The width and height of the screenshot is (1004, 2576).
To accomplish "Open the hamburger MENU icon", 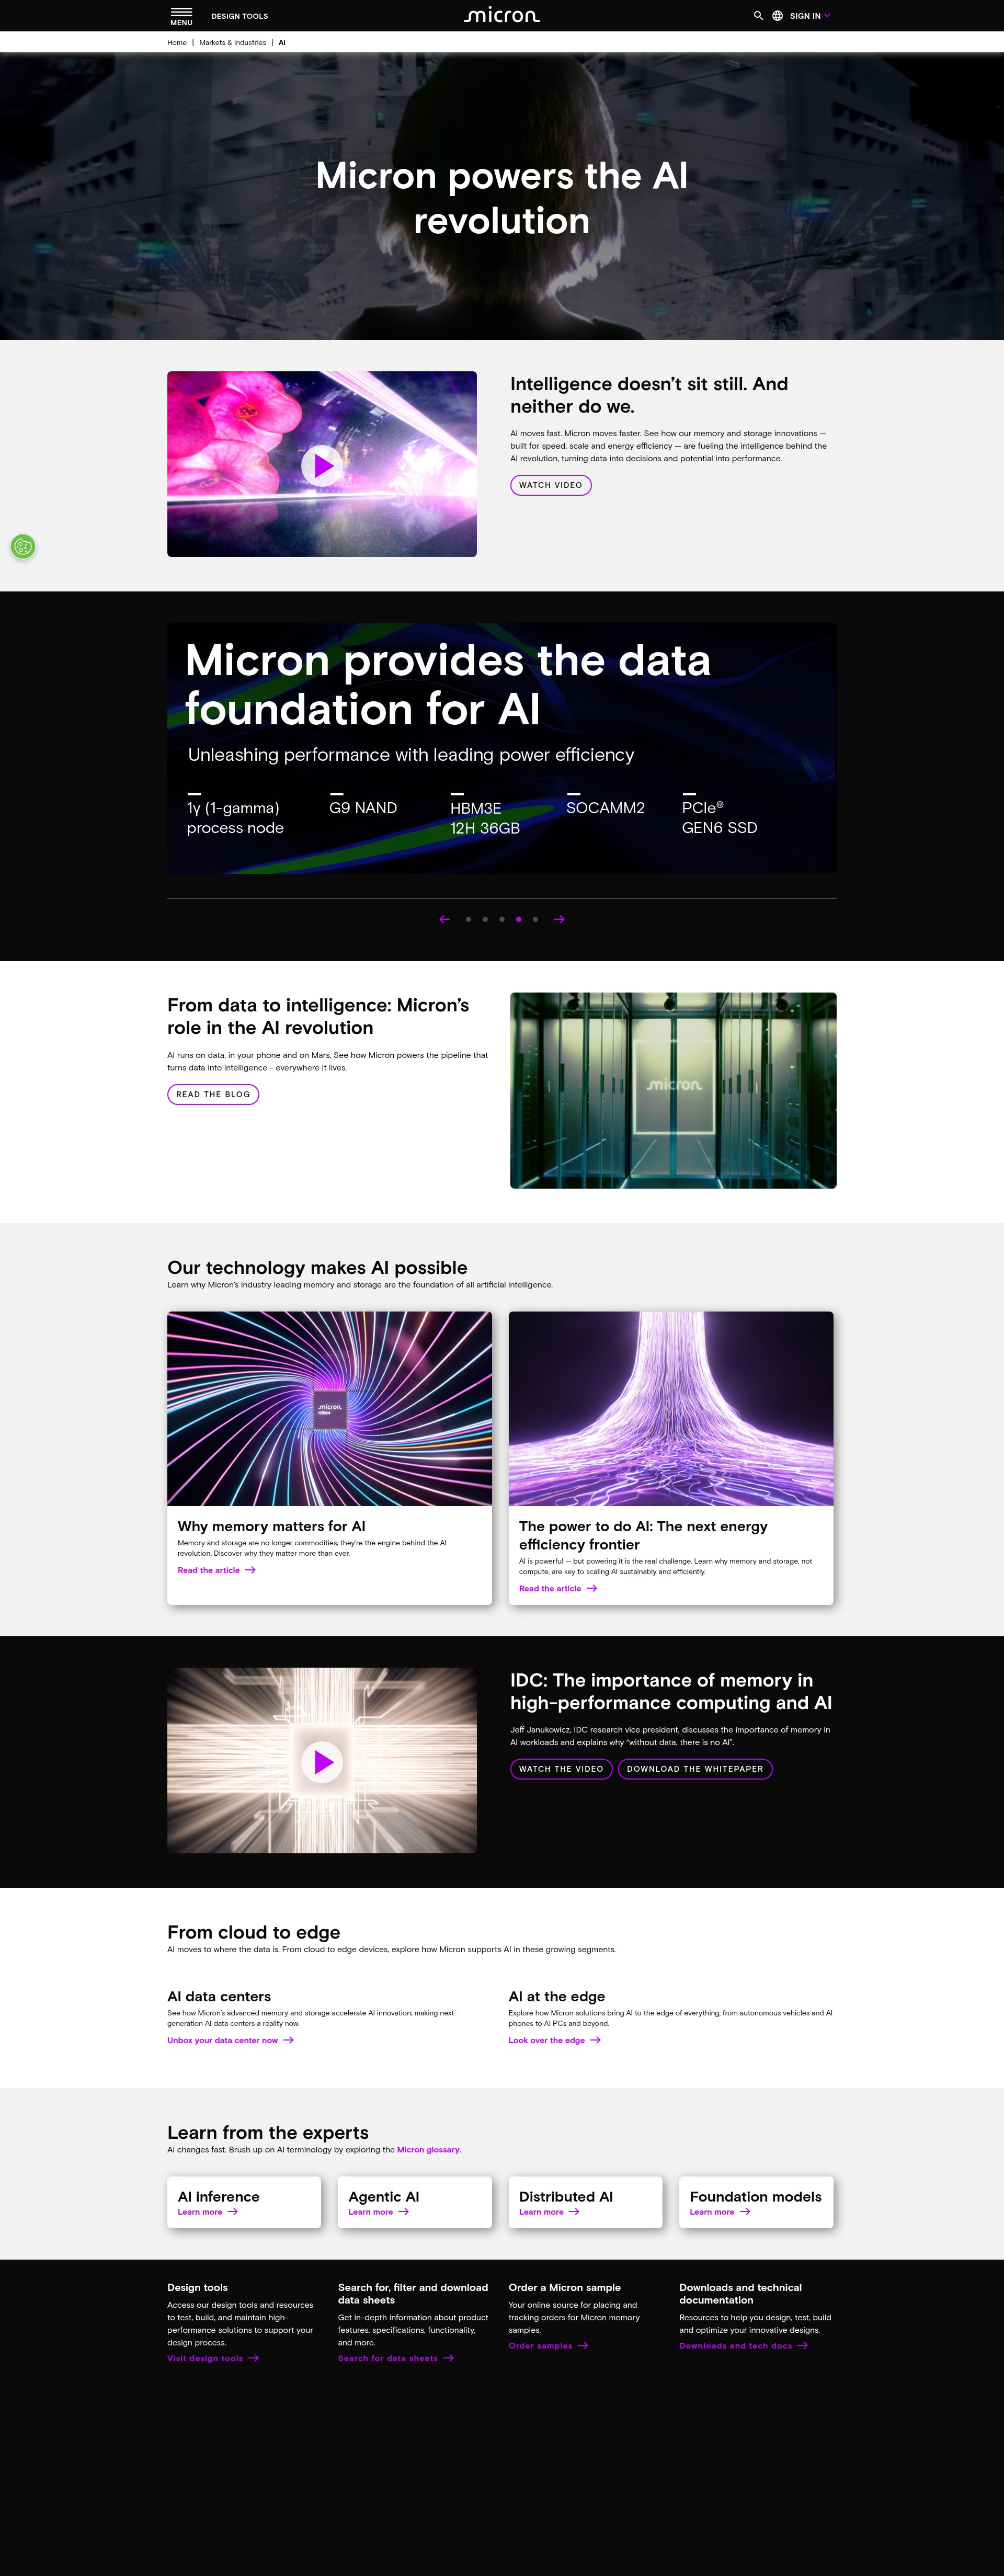I will 181,16.
